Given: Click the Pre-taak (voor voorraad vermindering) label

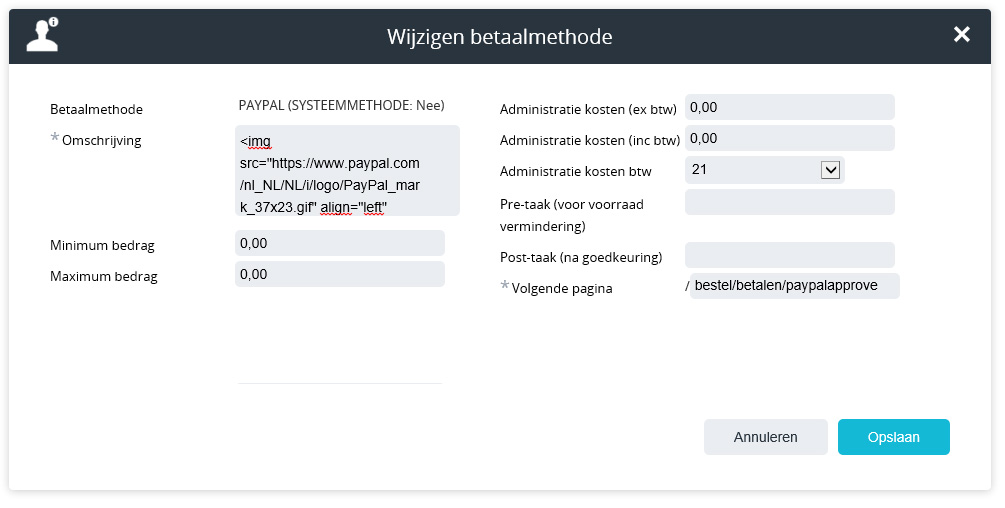Looking at the screenshot, I should tap(572, 215).
